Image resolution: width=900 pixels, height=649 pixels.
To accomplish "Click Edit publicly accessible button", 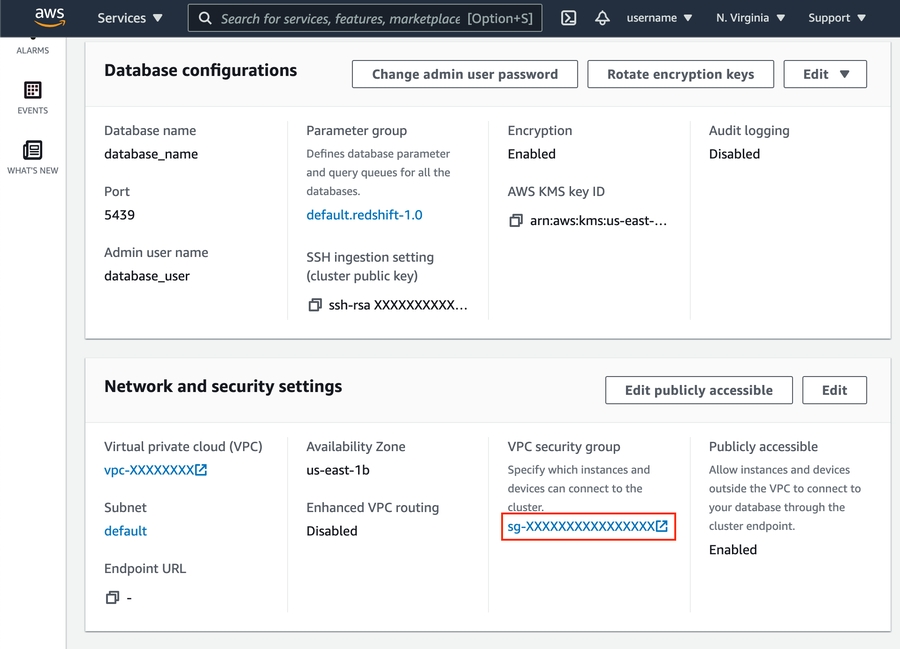I will 698,390.
